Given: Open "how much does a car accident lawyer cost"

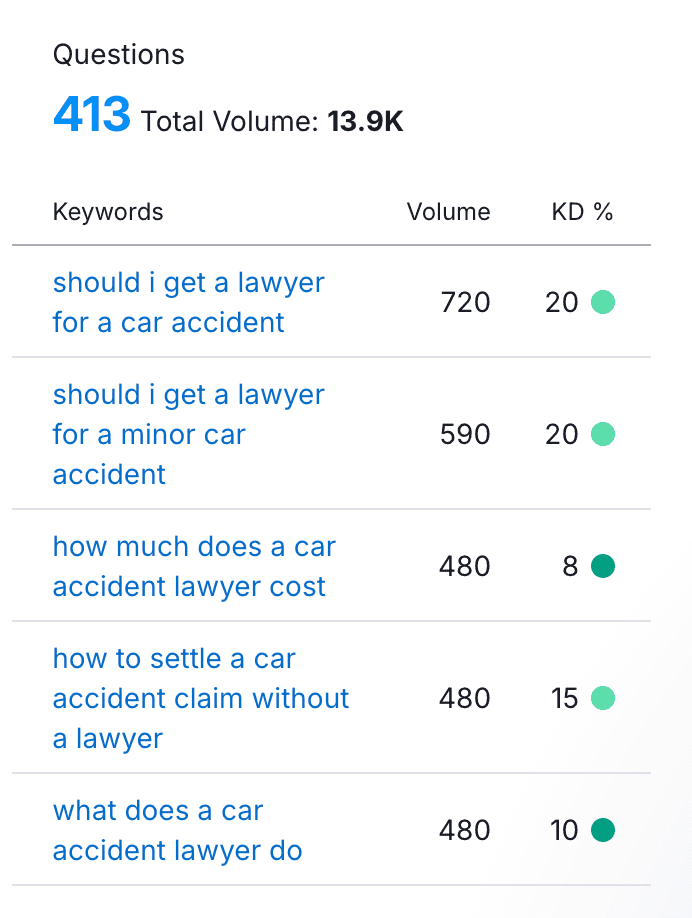Looking at the screenshot, I should [193, 566].
